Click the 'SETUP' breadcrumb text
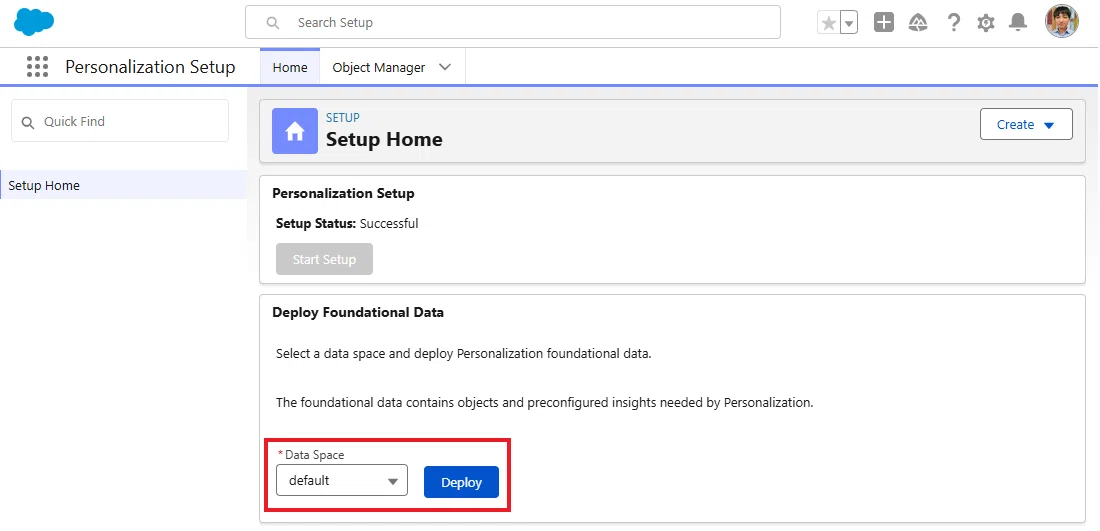The height and width of the screenshot is (531, 1100). pos(343,117)
